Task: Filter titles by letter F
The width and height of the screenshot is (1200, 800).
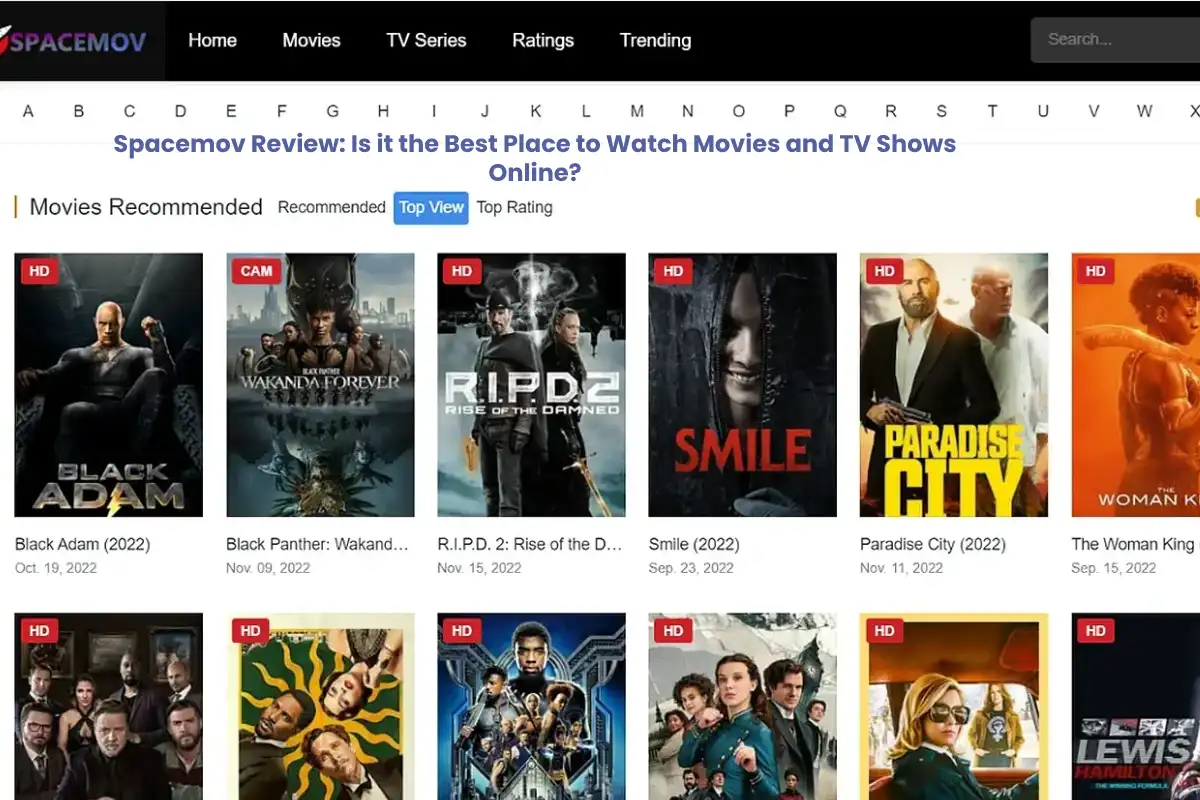Action: pos(282,111)
